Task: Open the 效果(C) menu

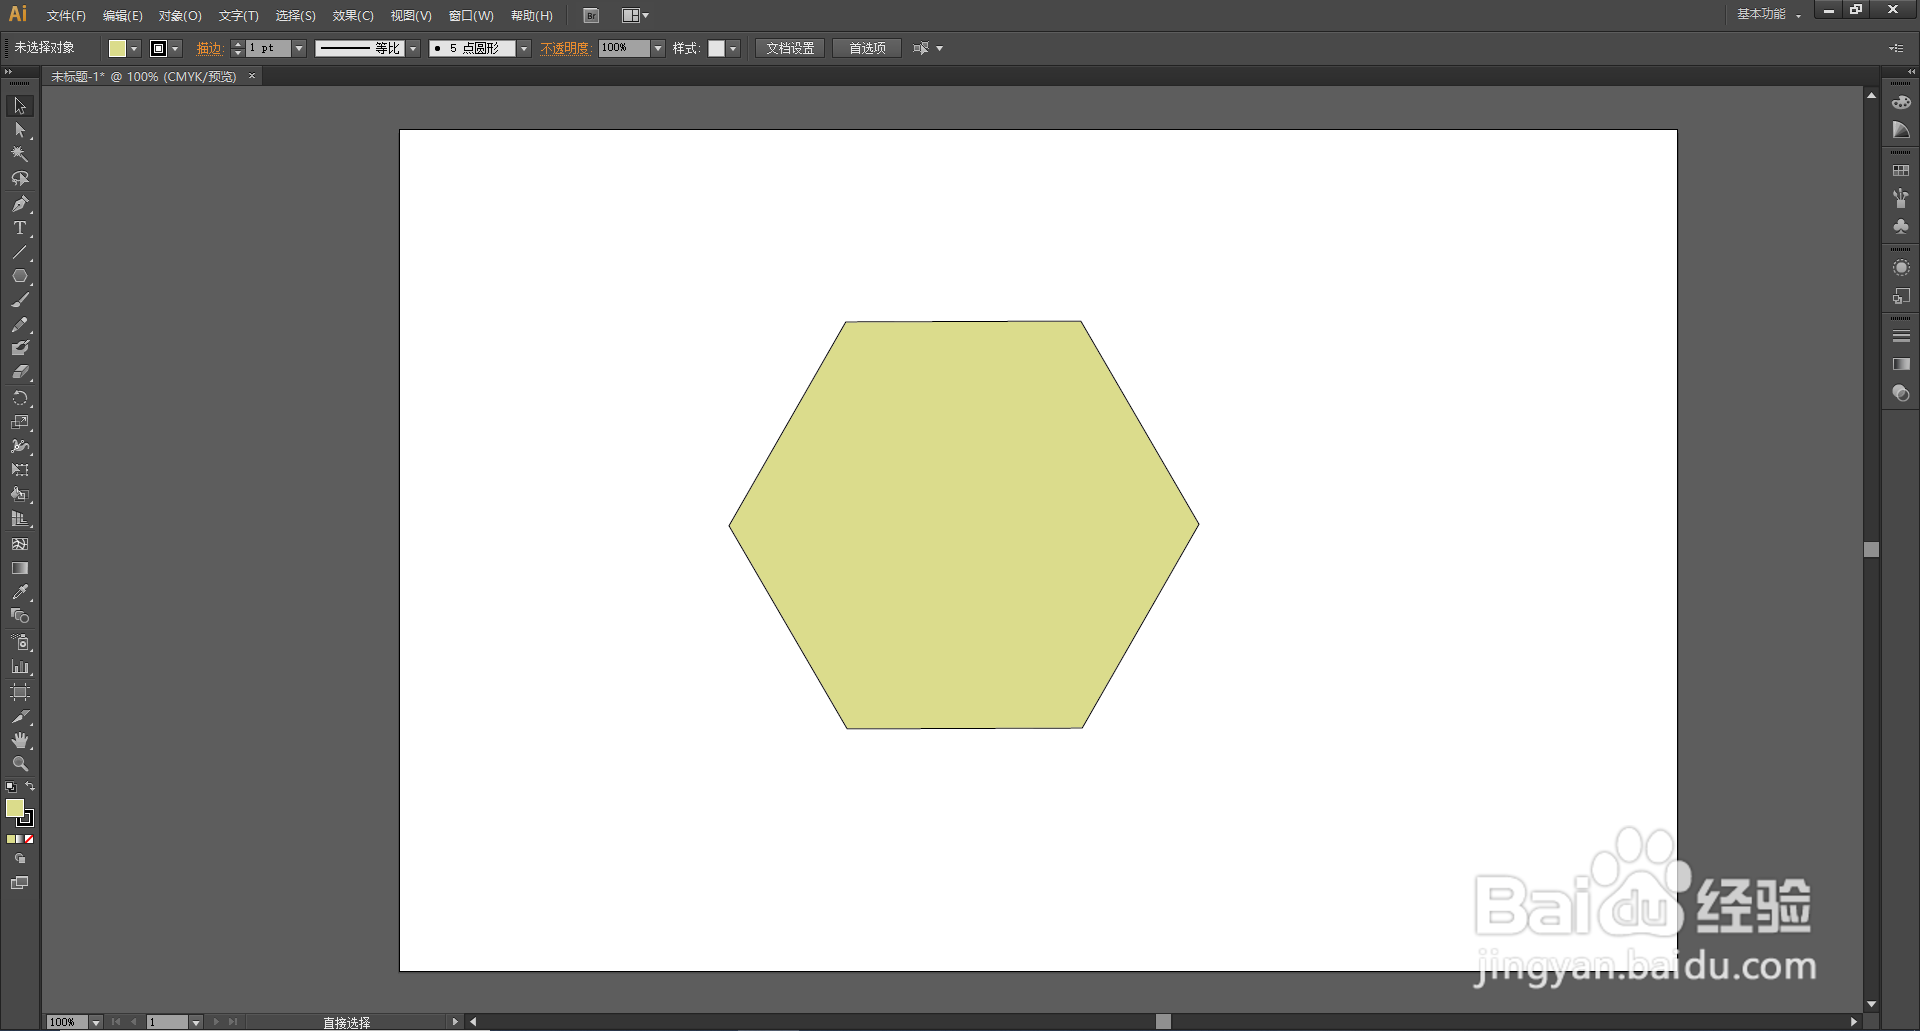Action: 353,16
